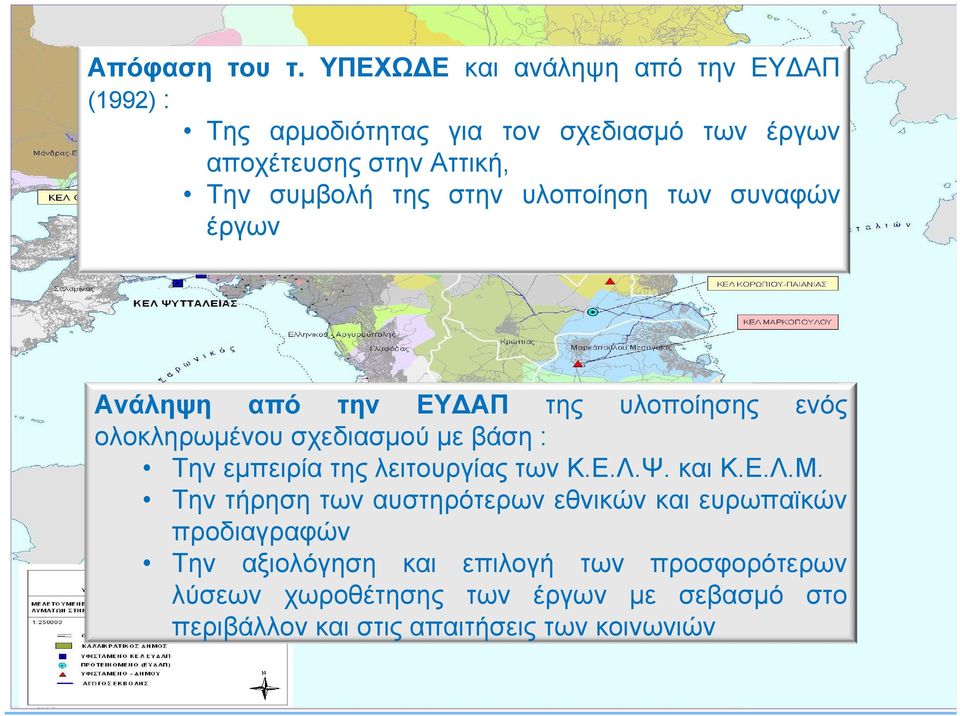Click the Σαρωνικός gulf label

tap(196, 363)
